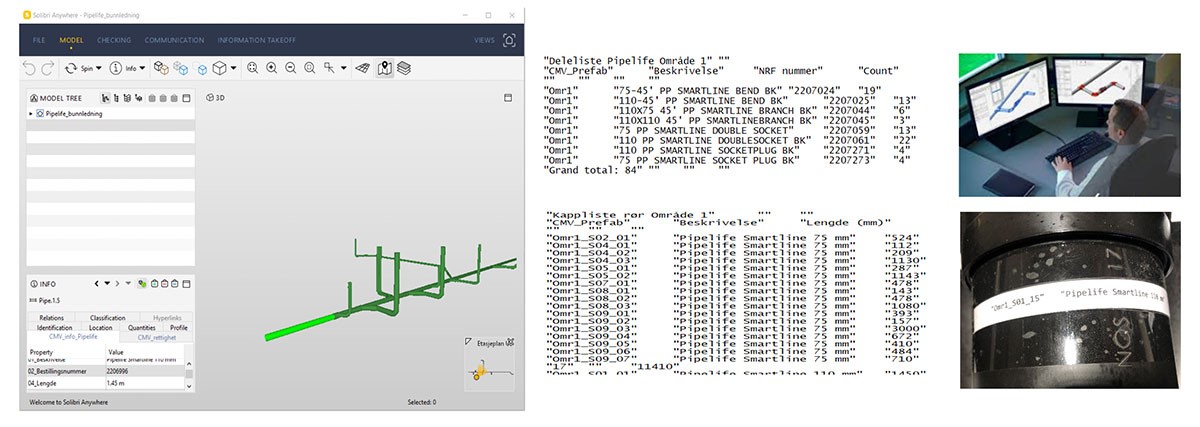
Task: Select Pipelife_bunnledning in the model tree
Action: (x=76, y=114)
